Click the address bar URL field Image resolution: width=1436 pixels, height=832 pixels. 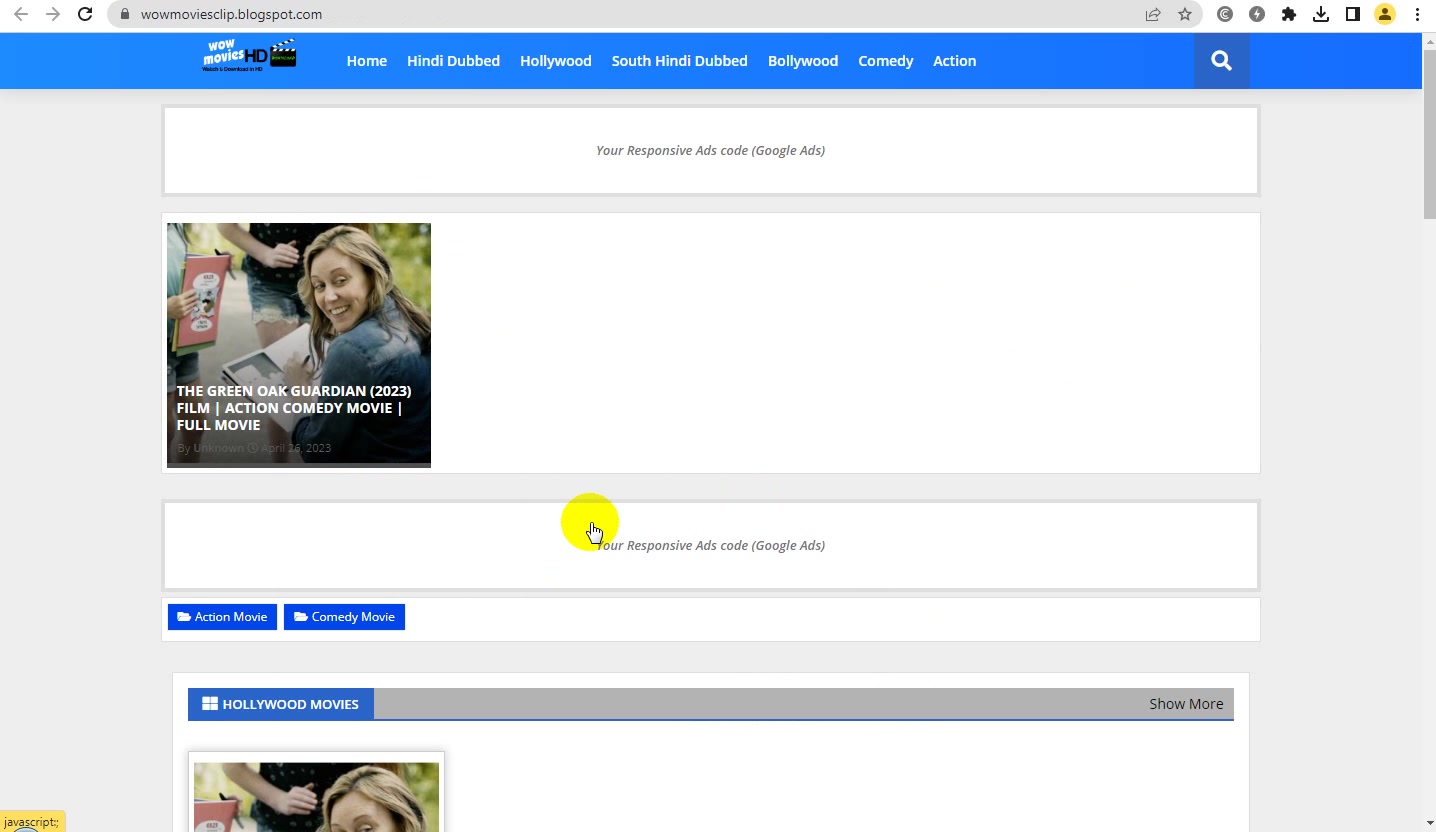(x=640, y=14)
